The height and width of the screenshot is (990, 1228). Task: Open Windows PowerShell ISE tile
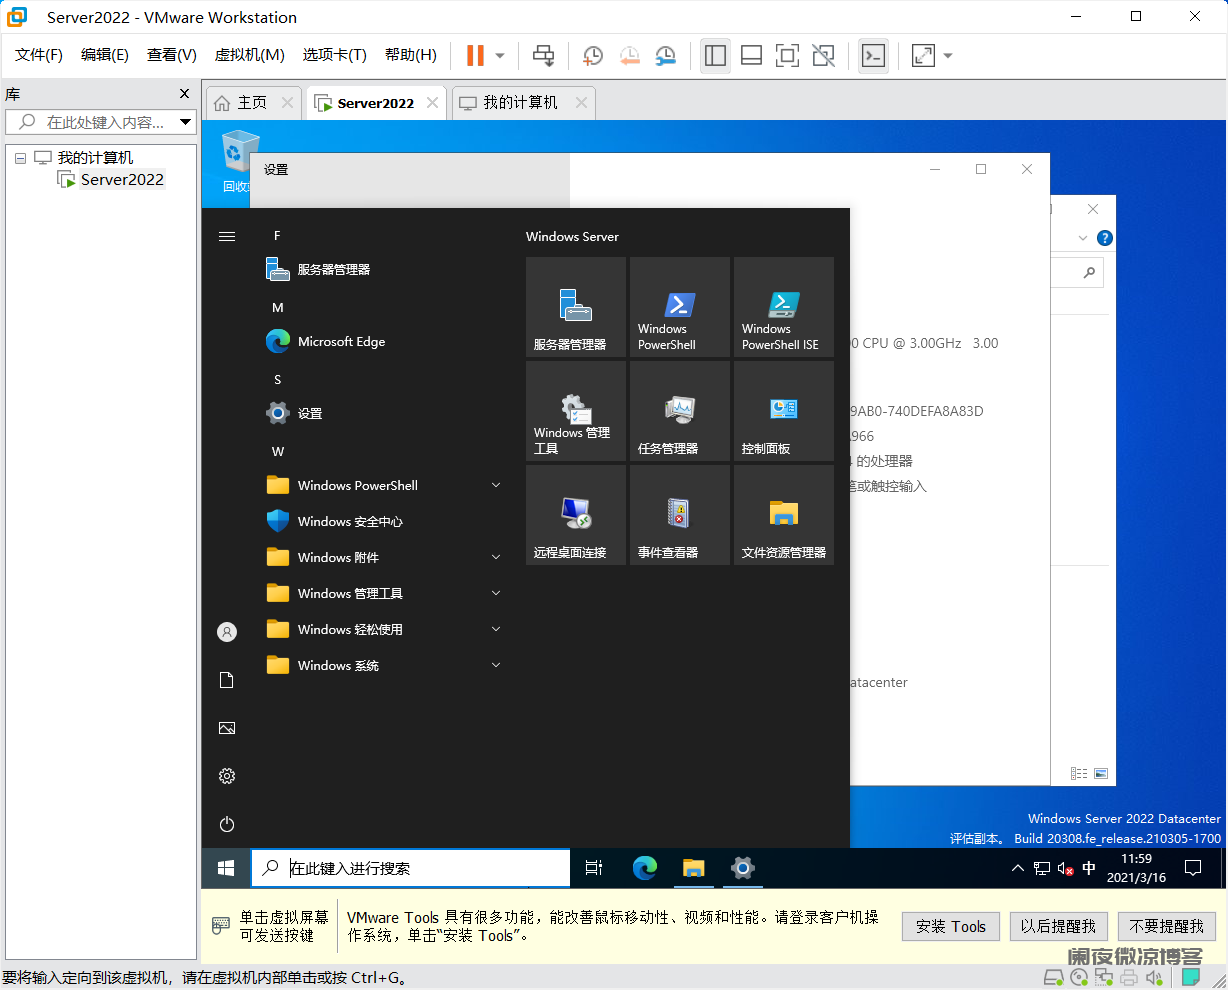tap(783, 307)
